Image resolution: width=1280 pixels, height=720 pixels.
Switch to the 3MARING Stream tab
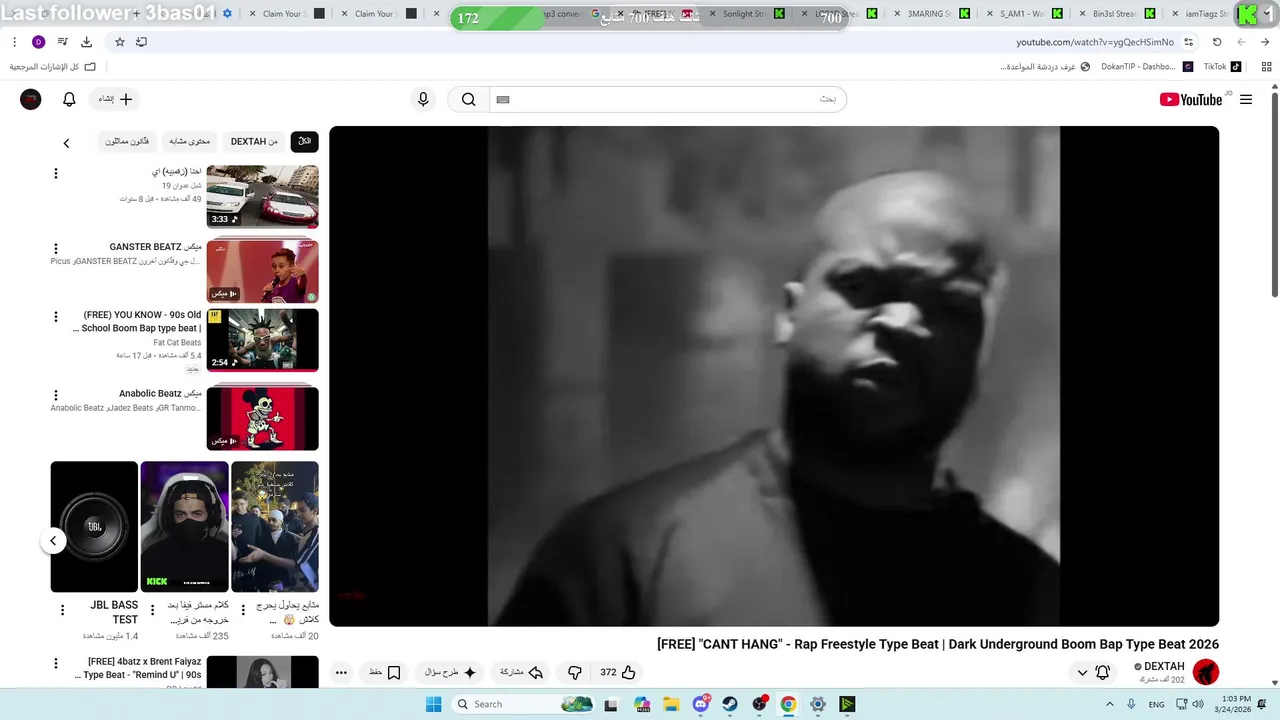928,14
